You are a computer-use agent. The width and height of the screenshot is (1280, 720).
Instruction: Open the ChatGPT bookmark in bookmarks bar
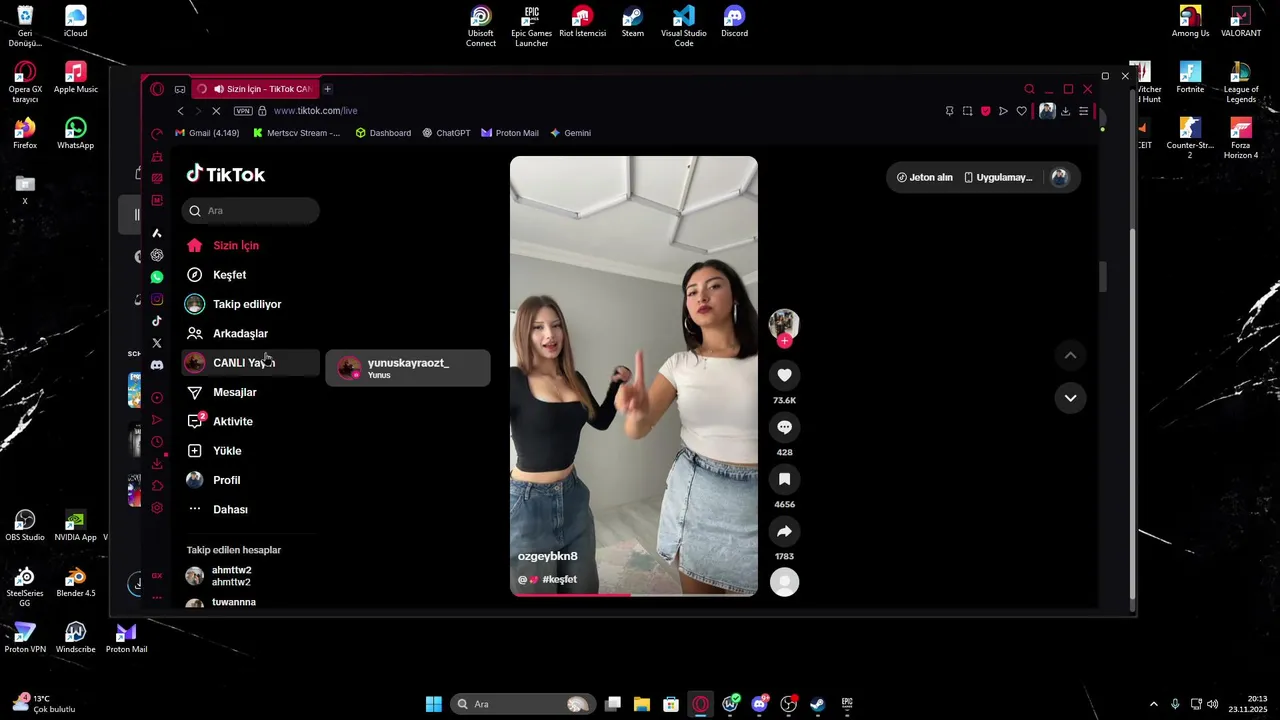(x=446, y=133)
